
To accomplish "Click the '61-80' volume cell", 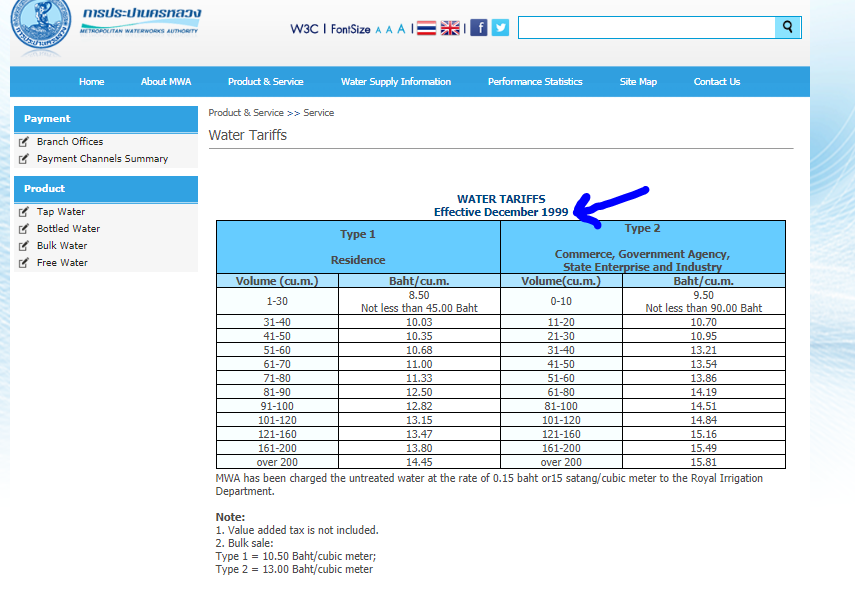I will click(561, 392).
